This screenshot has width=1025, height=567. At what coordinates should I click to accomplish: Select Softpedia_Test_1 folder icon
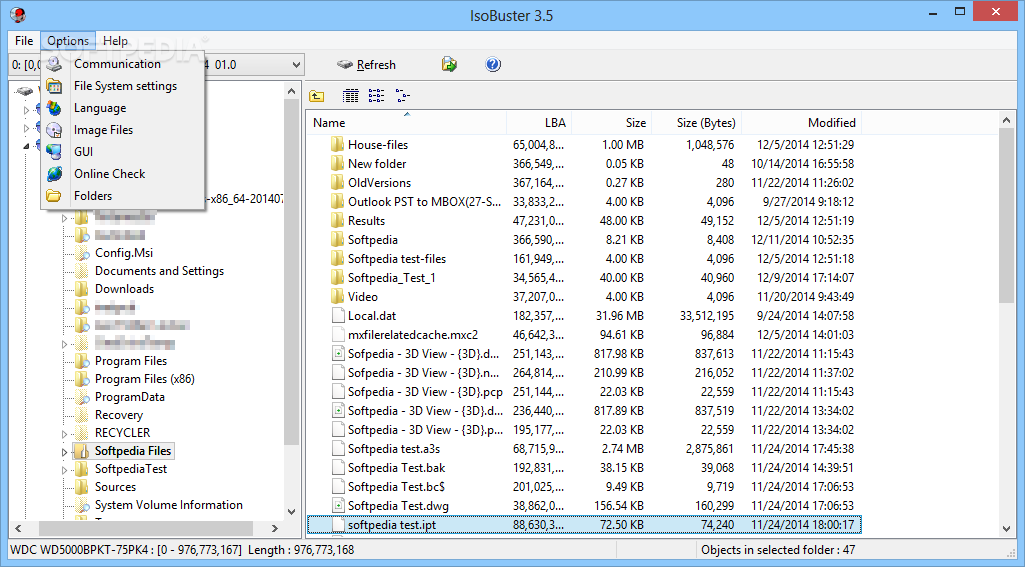337,277
